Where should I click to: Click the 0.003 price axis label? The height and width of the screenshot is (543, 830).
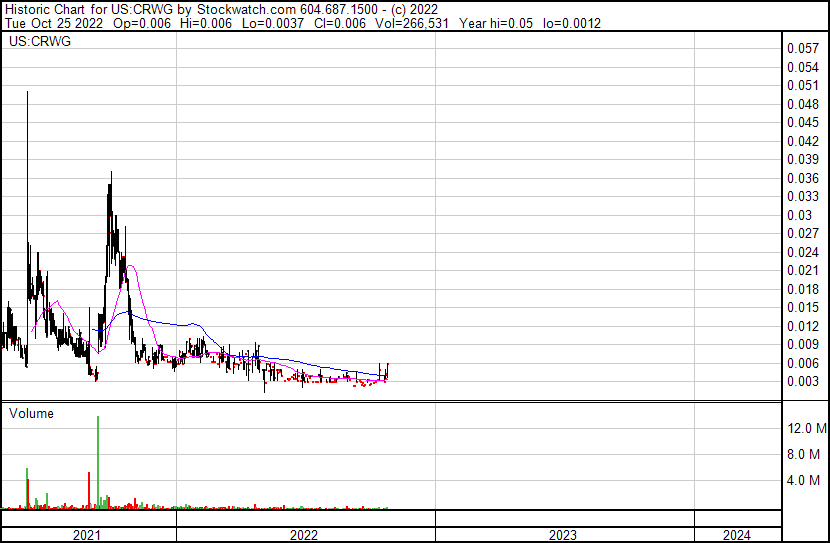[x=803, y=382]
